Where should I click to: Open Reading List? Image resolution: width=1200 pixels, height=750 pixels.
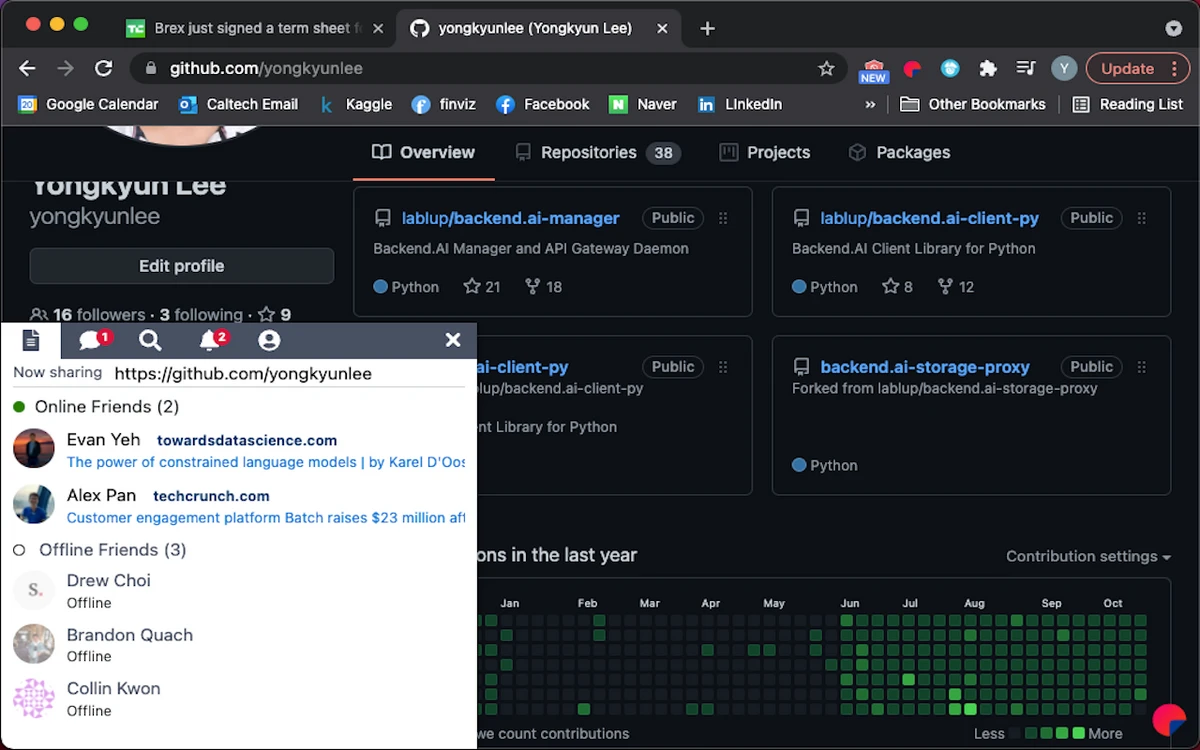click(1128, 104)
